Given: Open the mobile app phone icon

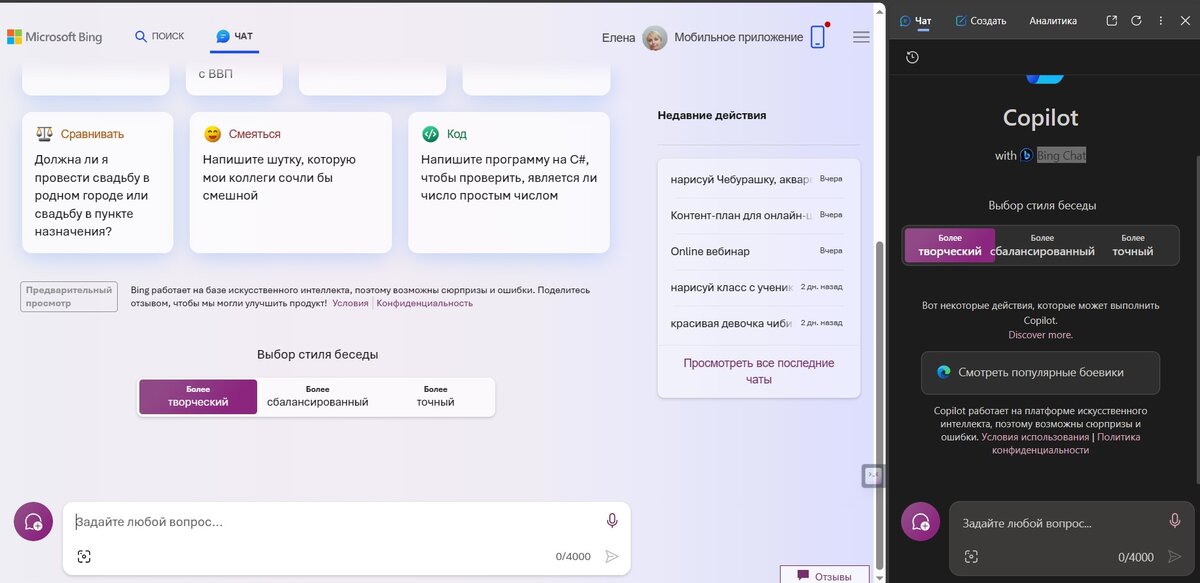Looking at the screenshot, I should [818, 37].
